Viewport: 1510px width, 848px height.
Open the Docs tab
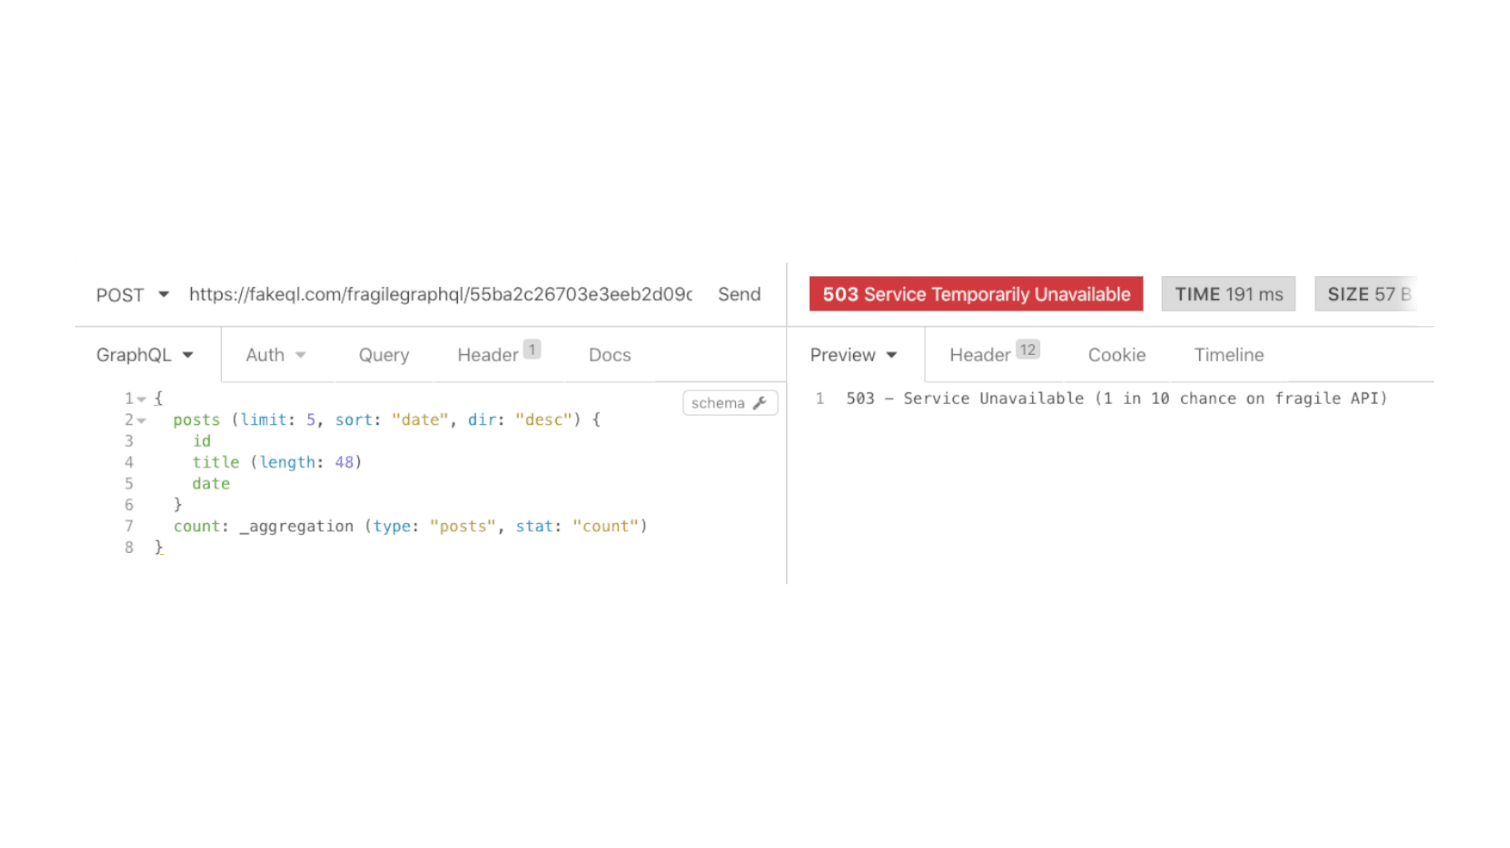click(609, 354)
